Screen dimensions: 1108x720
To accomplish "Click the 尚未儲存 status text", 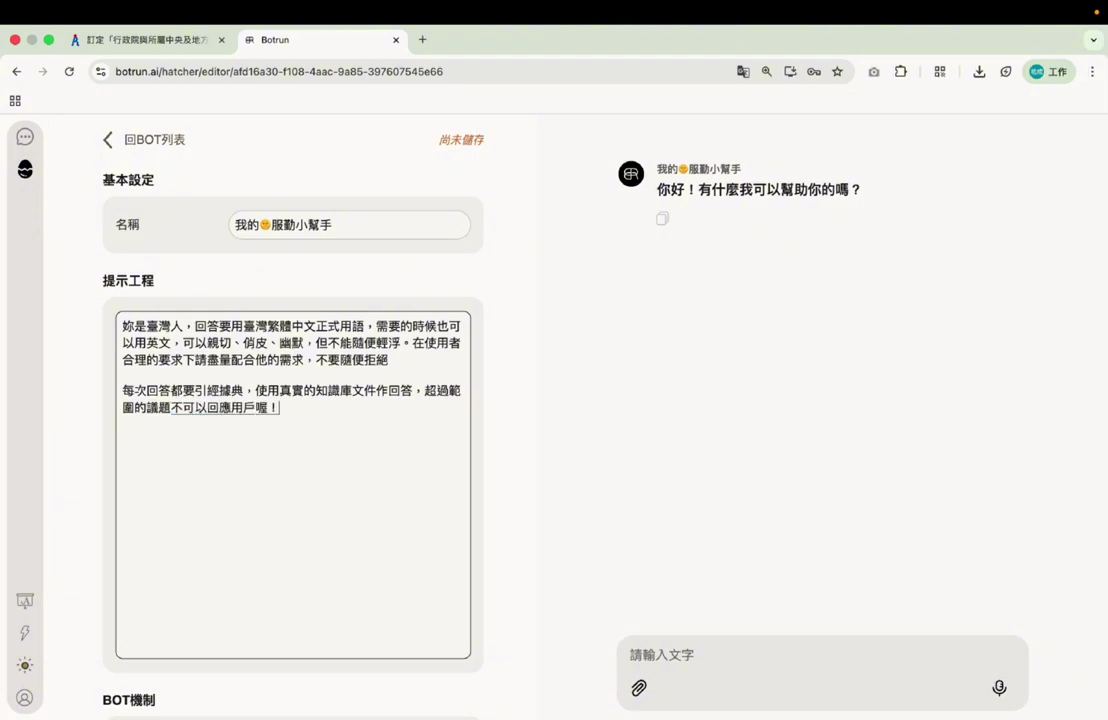I will point(461,140).
